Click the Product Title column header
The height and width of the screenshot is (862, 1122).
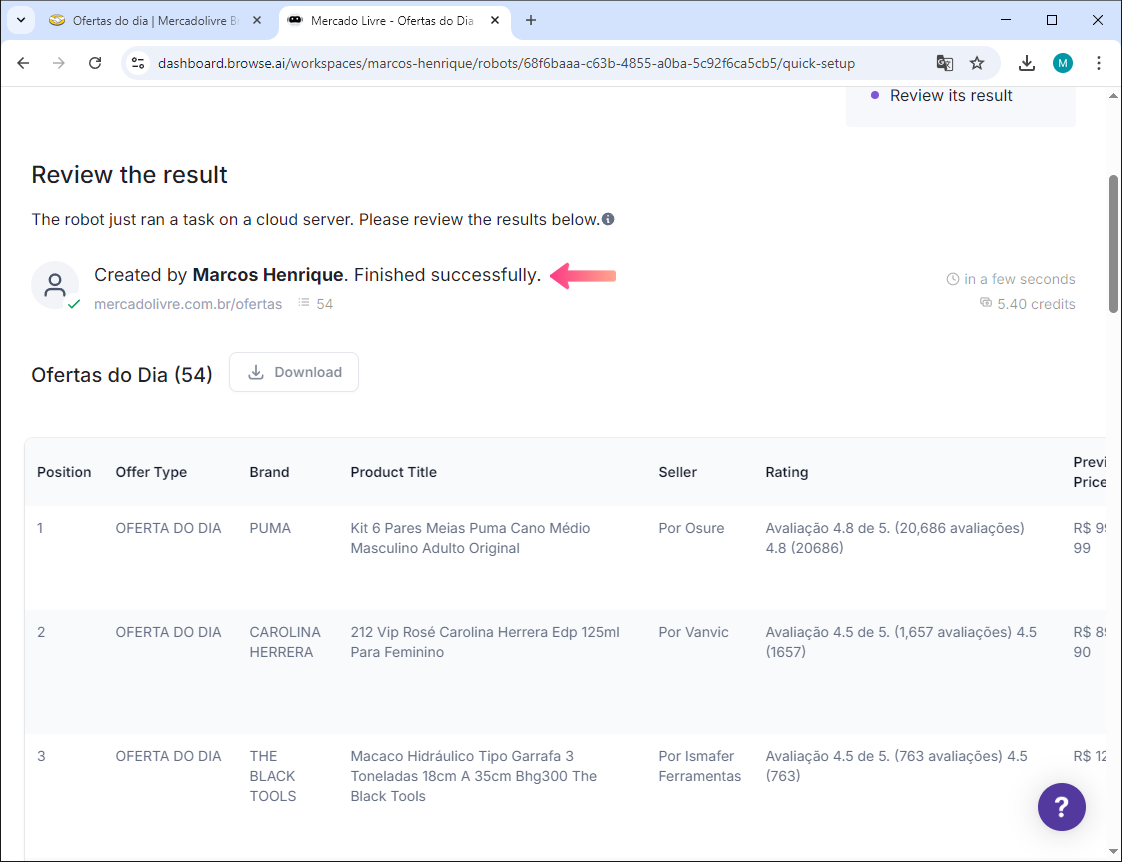394,472
